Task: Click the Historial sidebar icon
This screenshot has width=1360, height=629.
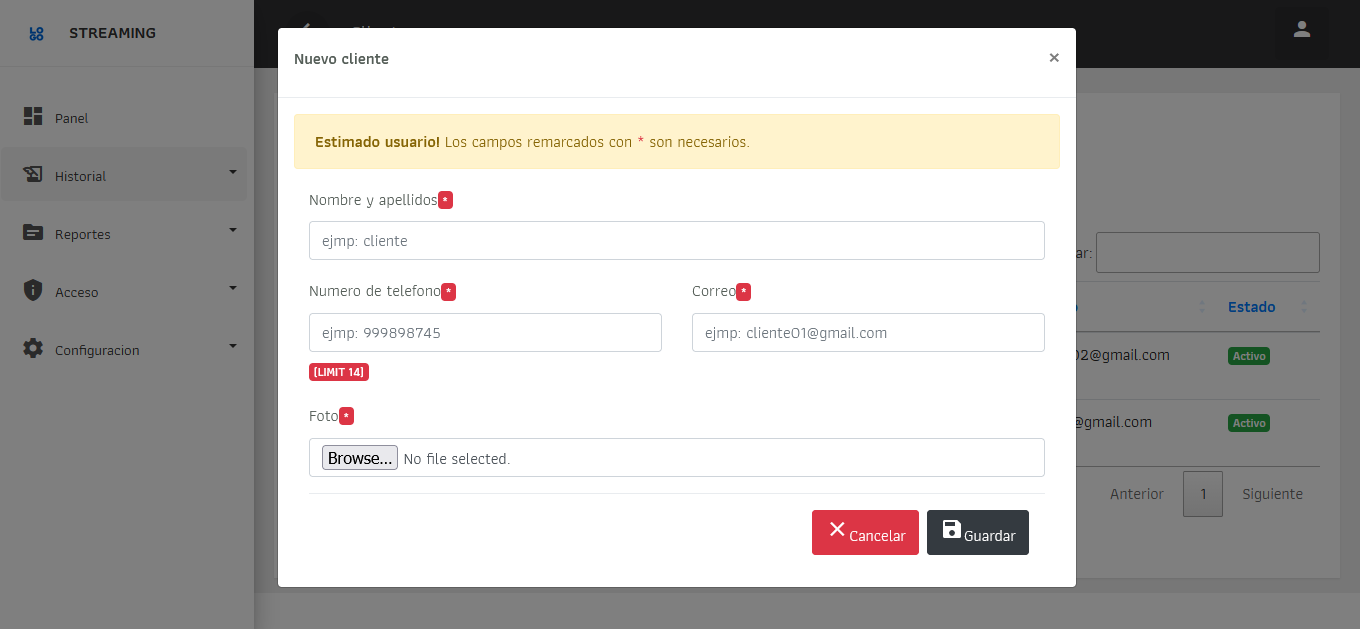Action: pos(33,175)
